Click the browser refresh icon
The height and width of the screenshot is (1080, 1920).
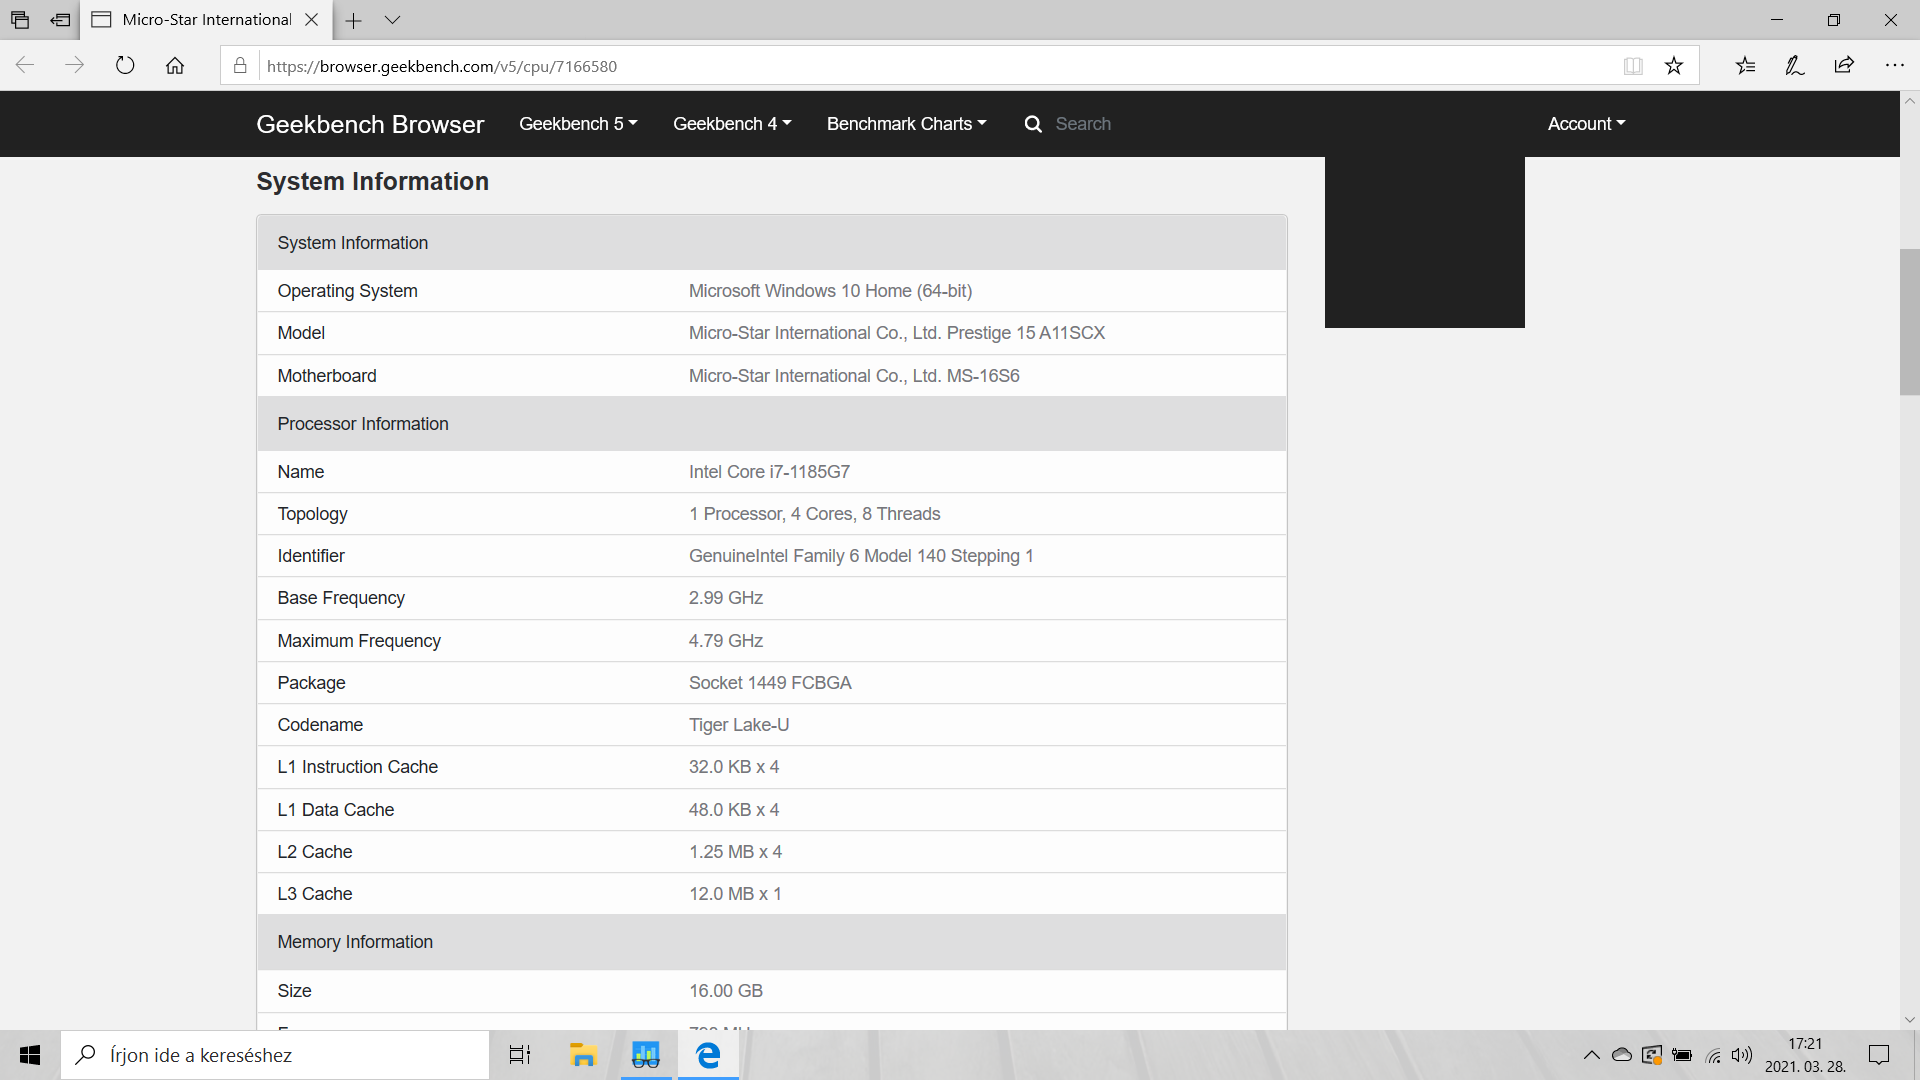pyautogui.click(x=125, y=66)
